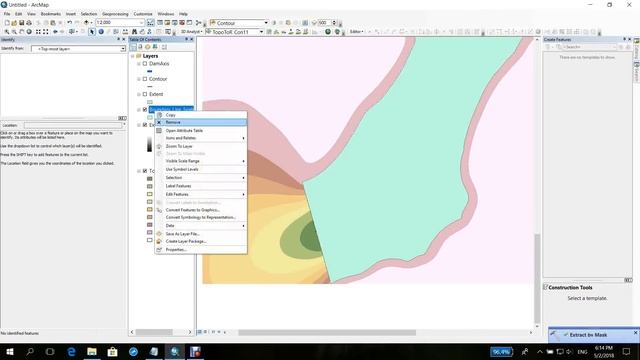Open the Geoprocessing menu
This screenshot has width=640, height=360.
[x=115, y=14]
